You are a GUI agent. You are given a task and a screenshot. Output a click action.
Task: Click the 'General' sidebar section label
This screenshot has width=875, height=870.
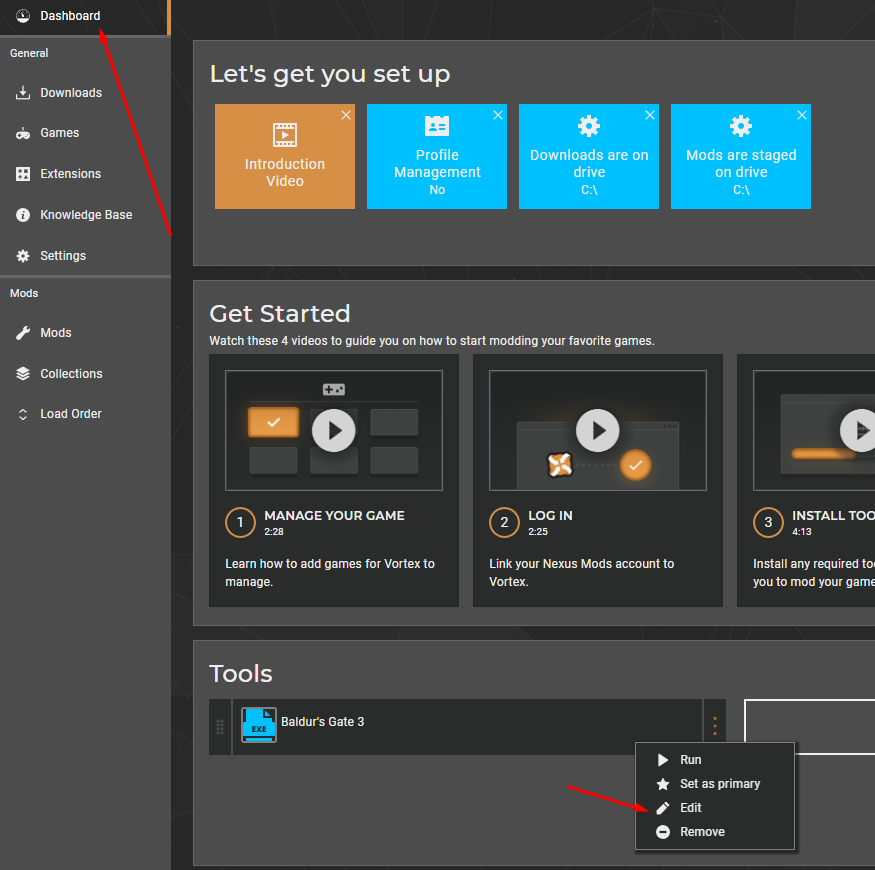(29, 53)
